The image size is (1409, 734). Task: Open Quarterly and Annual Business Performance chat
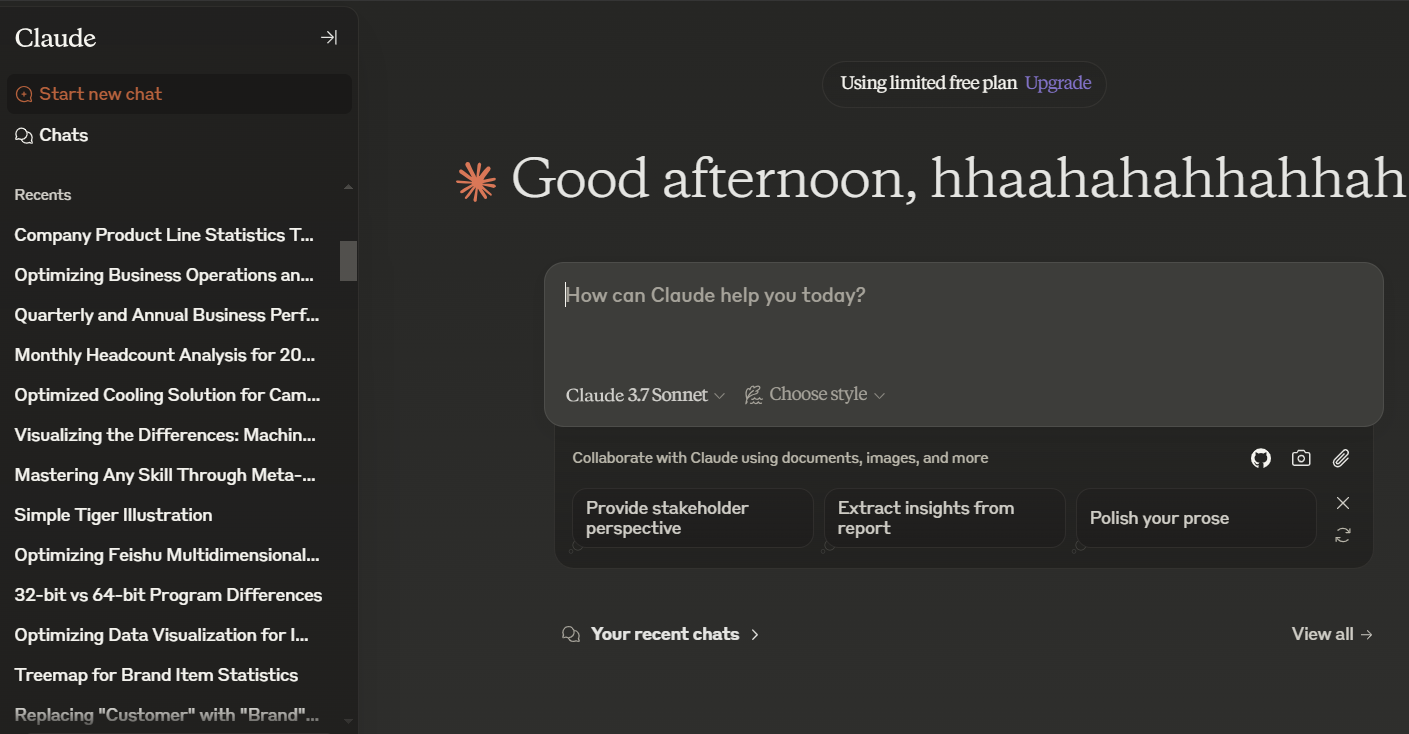pos(167,315)
